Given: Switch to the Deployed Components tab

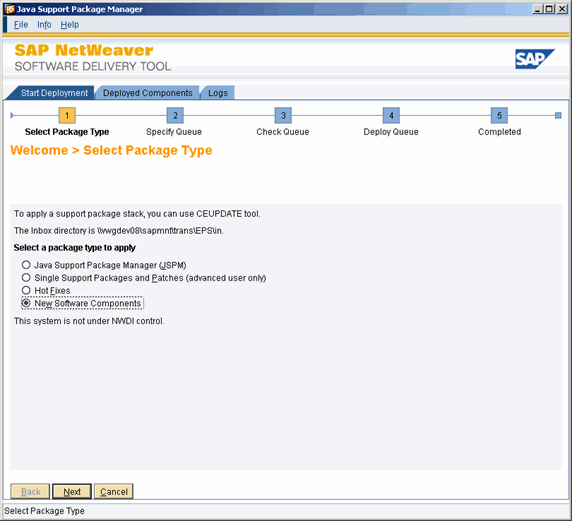Looking at the screenshot, I should coord(147,93).
